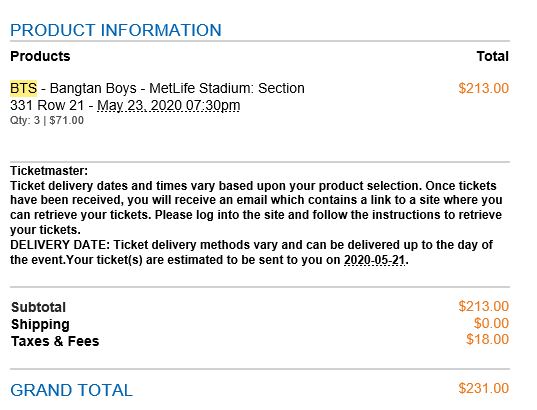The width and height of the screenshot is (537, 410).
Task: Click the DELIVERY DATE text
Action: pyautogui.click(x=60, y=245)
